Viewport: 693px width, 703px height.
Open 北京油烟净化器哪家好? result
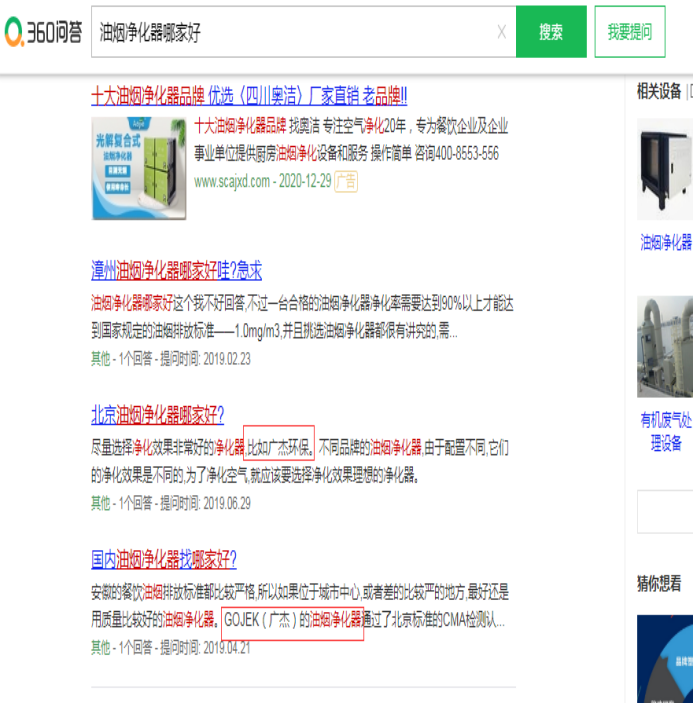(x=157, y=415)
